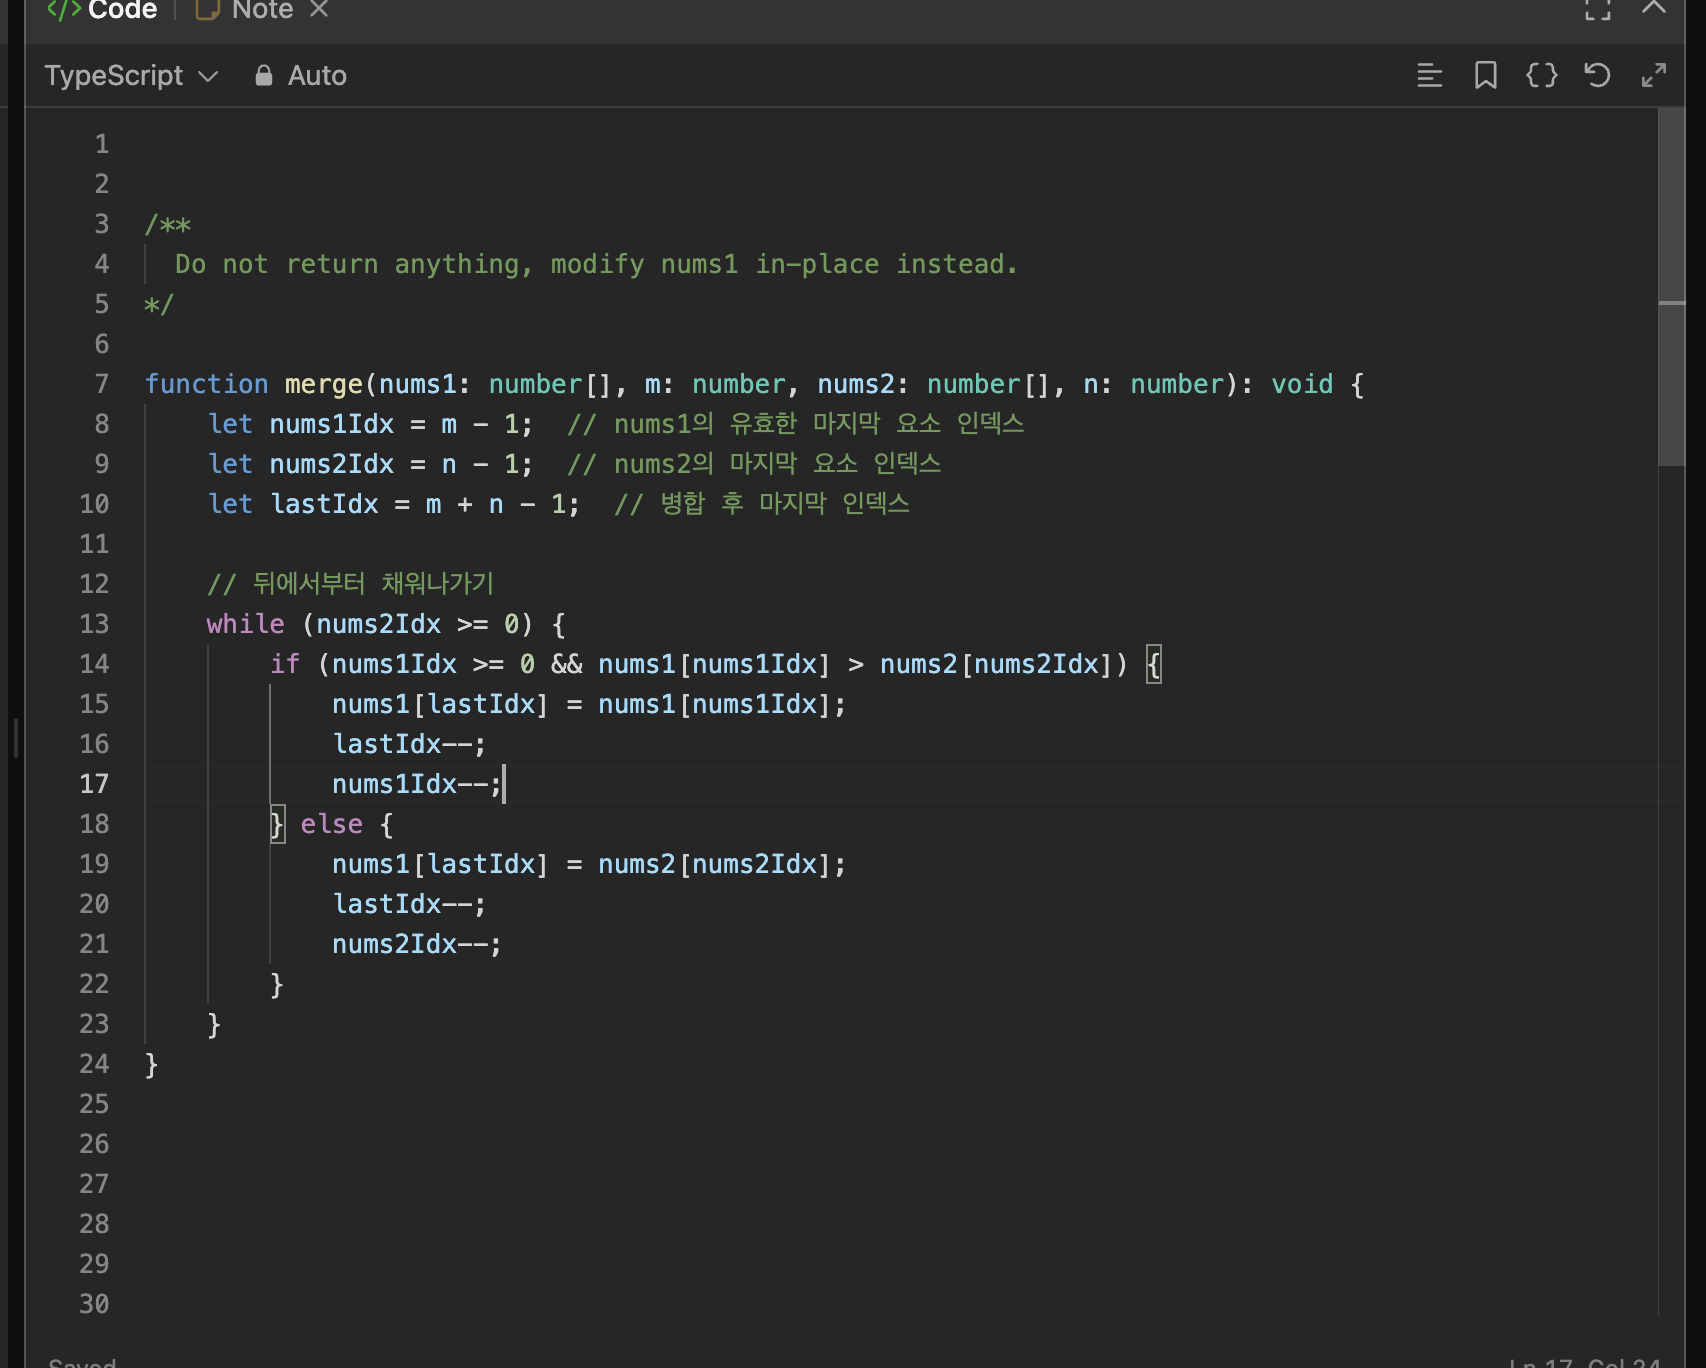The image size is (1706, 1368).
Task: Click line number 1 in the gutter
Action: point(101,144)
